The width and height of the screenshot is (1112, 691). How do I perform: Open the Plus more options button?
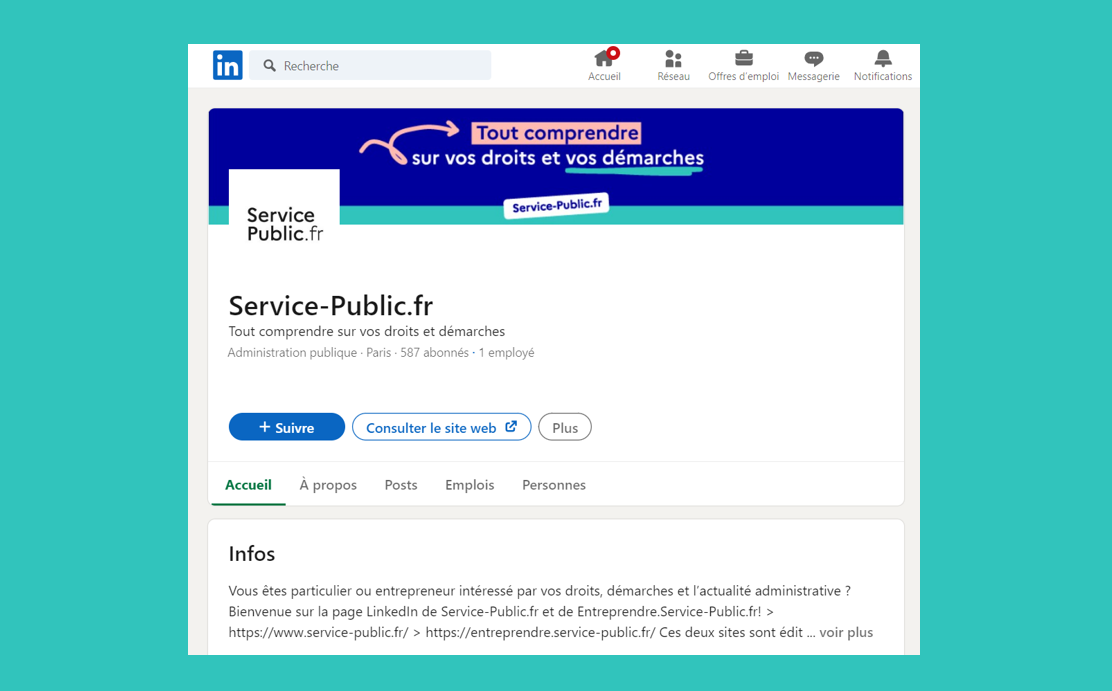565,427
